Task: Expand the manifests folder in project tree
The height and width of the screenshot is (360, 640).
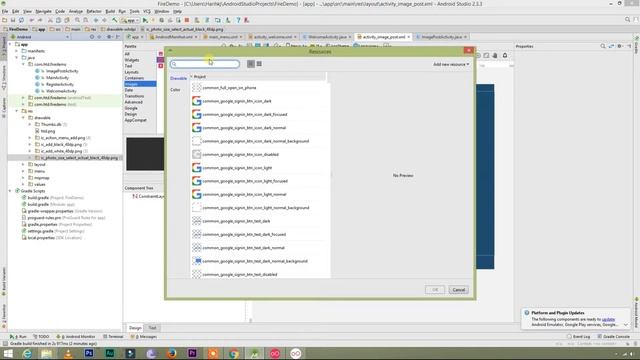Action: pyautogui.click(x=17, y=51)
